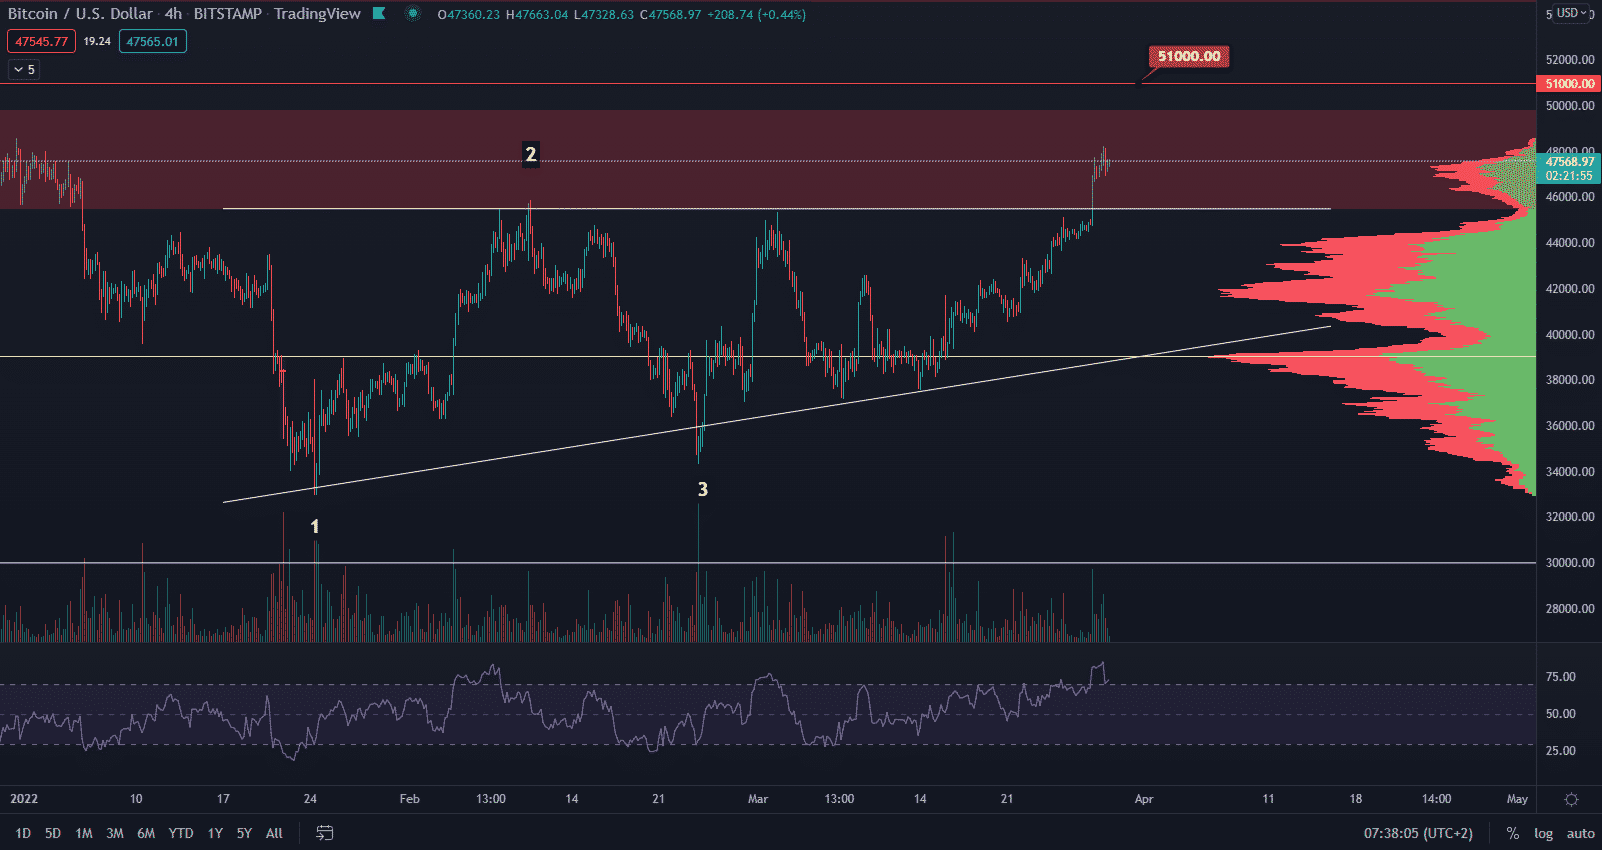Click the wave label number 2
The image size is (1602, 850).
pos(531,154)
